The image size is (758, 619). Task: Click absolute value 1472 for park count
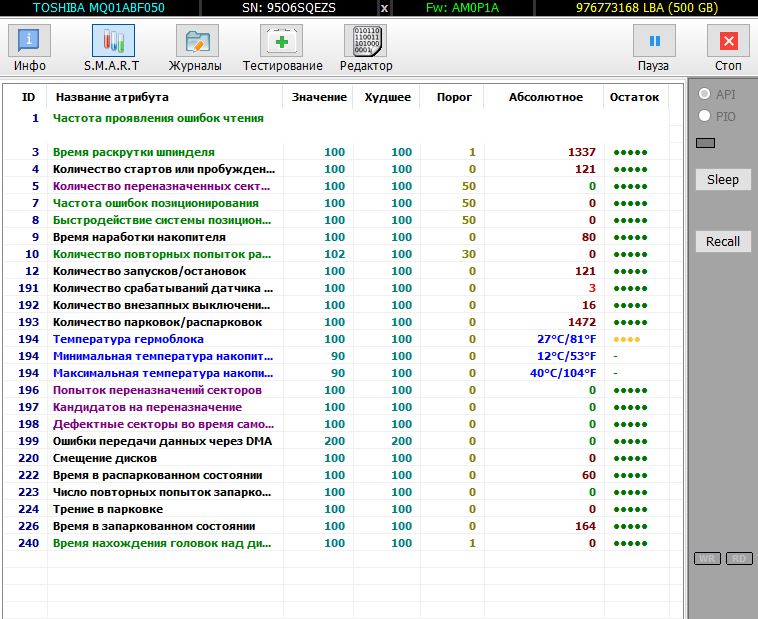[x=582, y=322]
